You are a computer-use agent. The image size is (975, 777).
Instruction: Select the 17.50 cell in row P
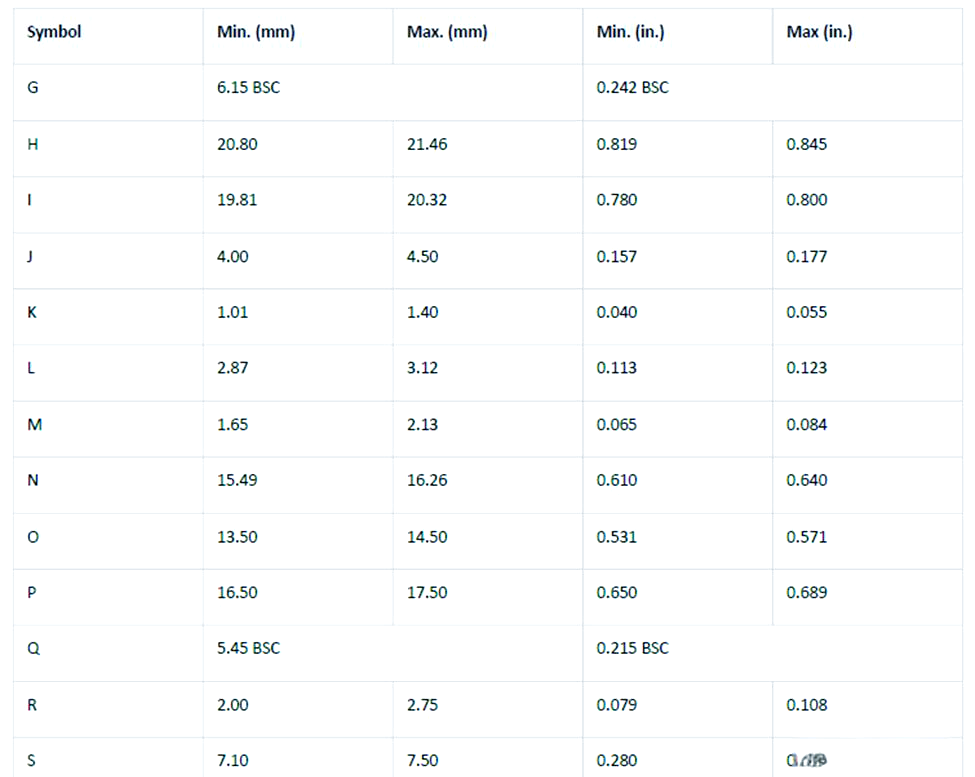[427, 592]
